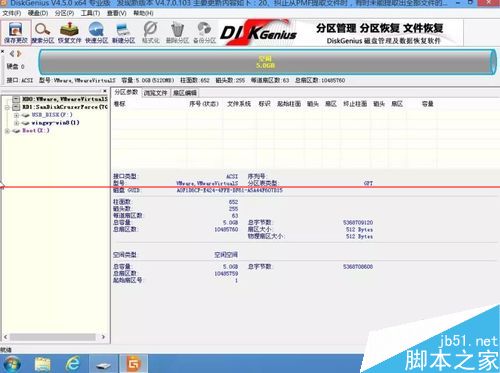Select the USB_DISK(F:) partition

click(x=52, y=115)
